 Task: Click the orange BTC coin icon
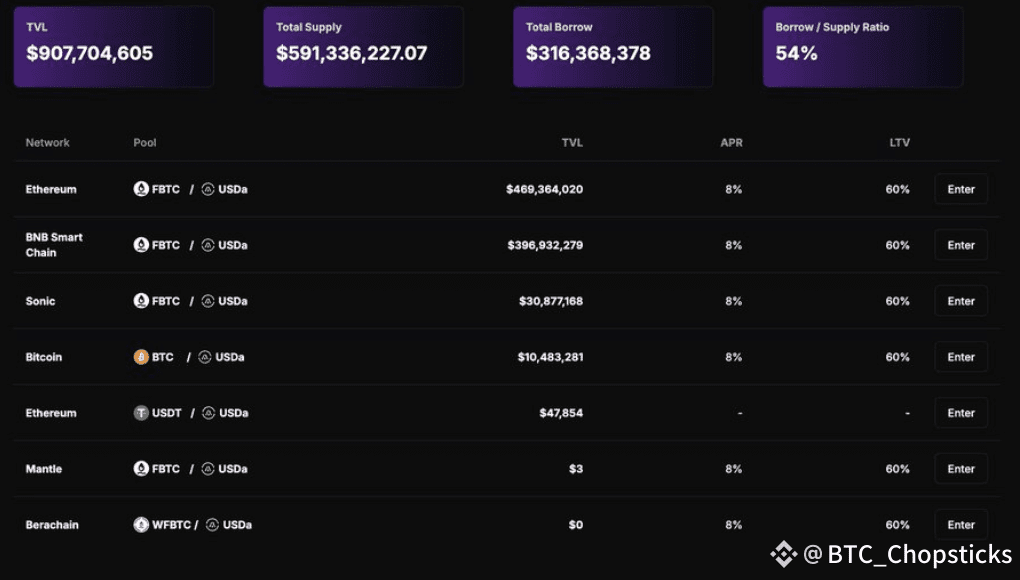pyautogui.click(x=141, y=357)
